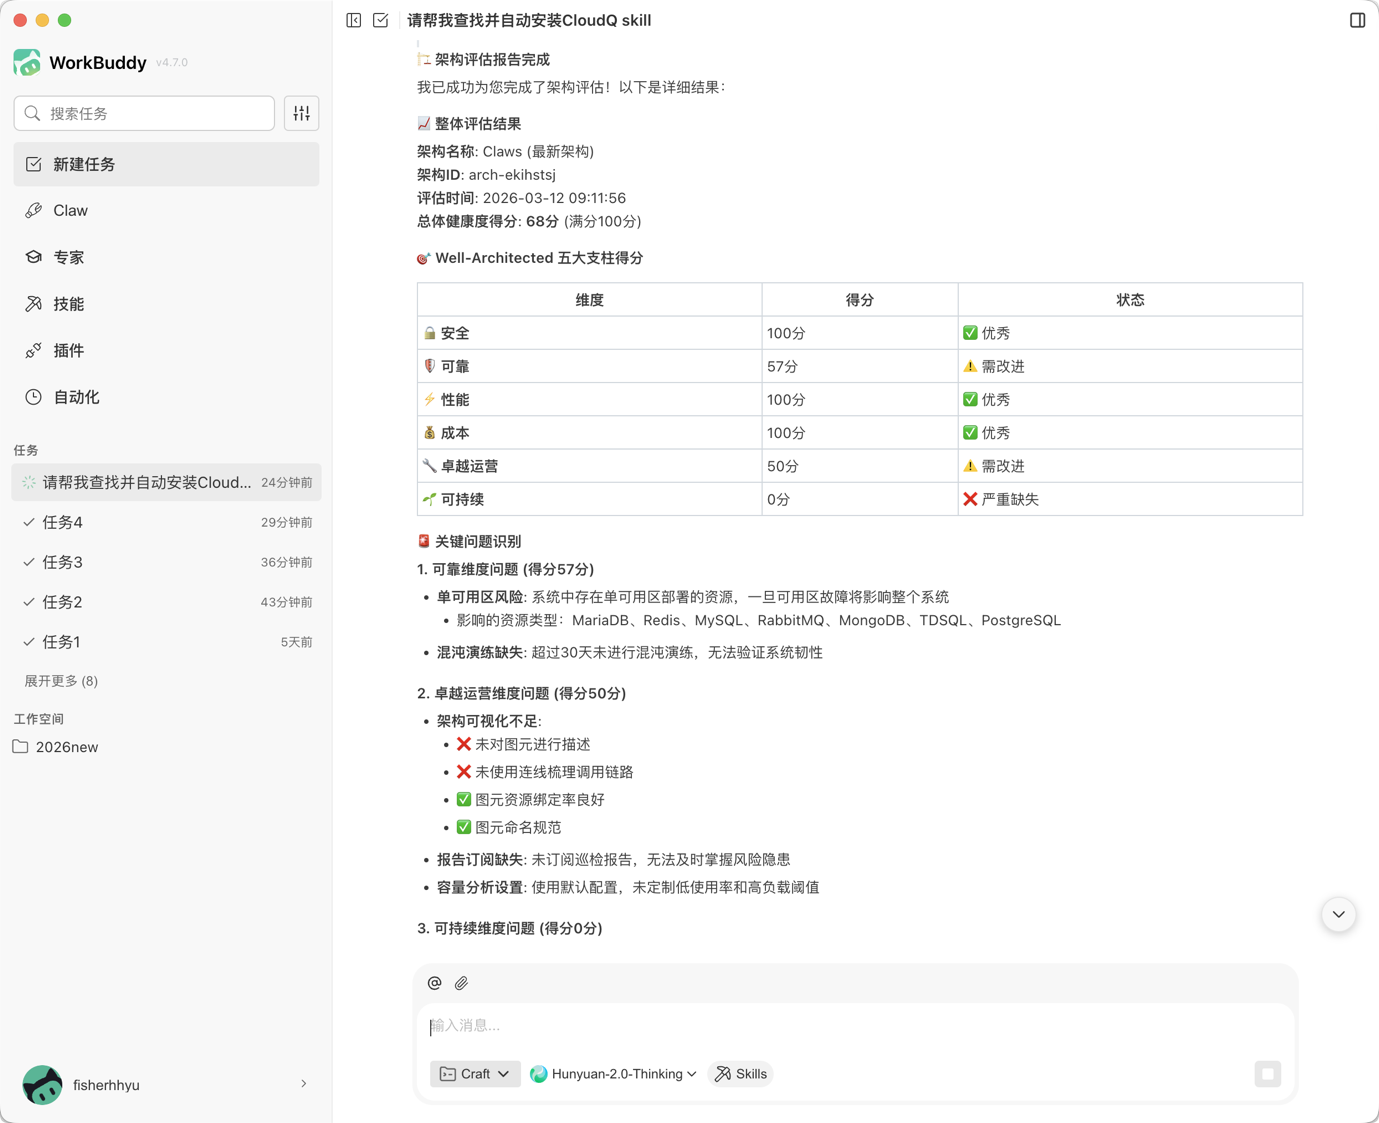Toggle the right side panel icon
The image size is (1379, 1123).
coord(1357,20)
